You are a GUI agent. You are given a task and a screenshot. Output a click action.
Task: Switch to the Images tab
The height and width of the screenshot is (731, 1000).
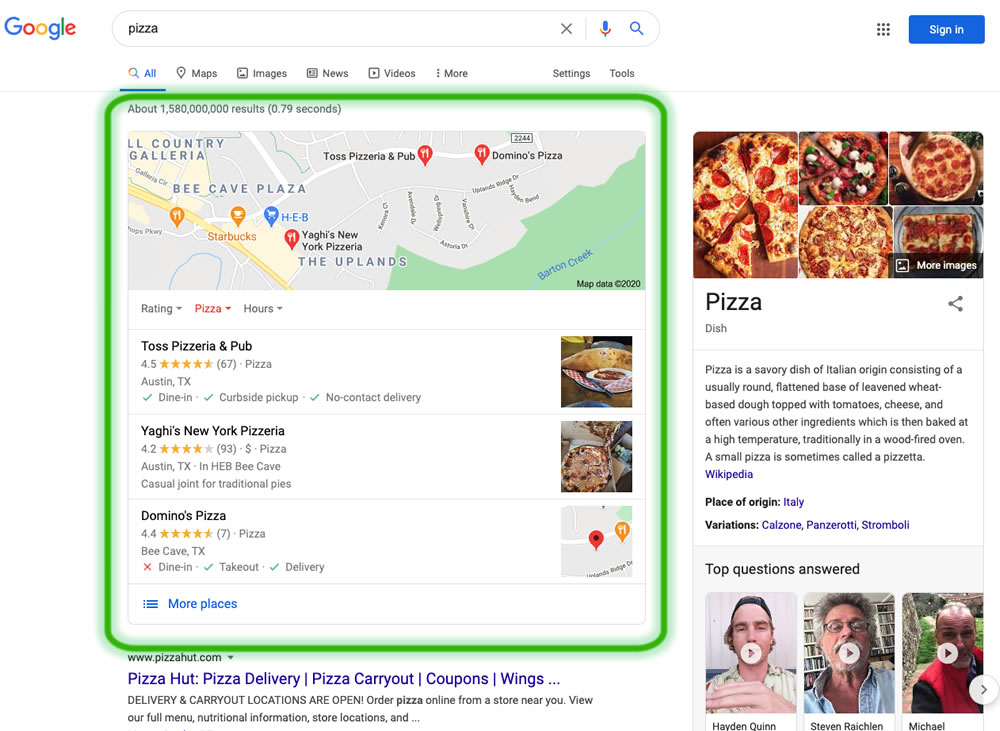point(262,73)
